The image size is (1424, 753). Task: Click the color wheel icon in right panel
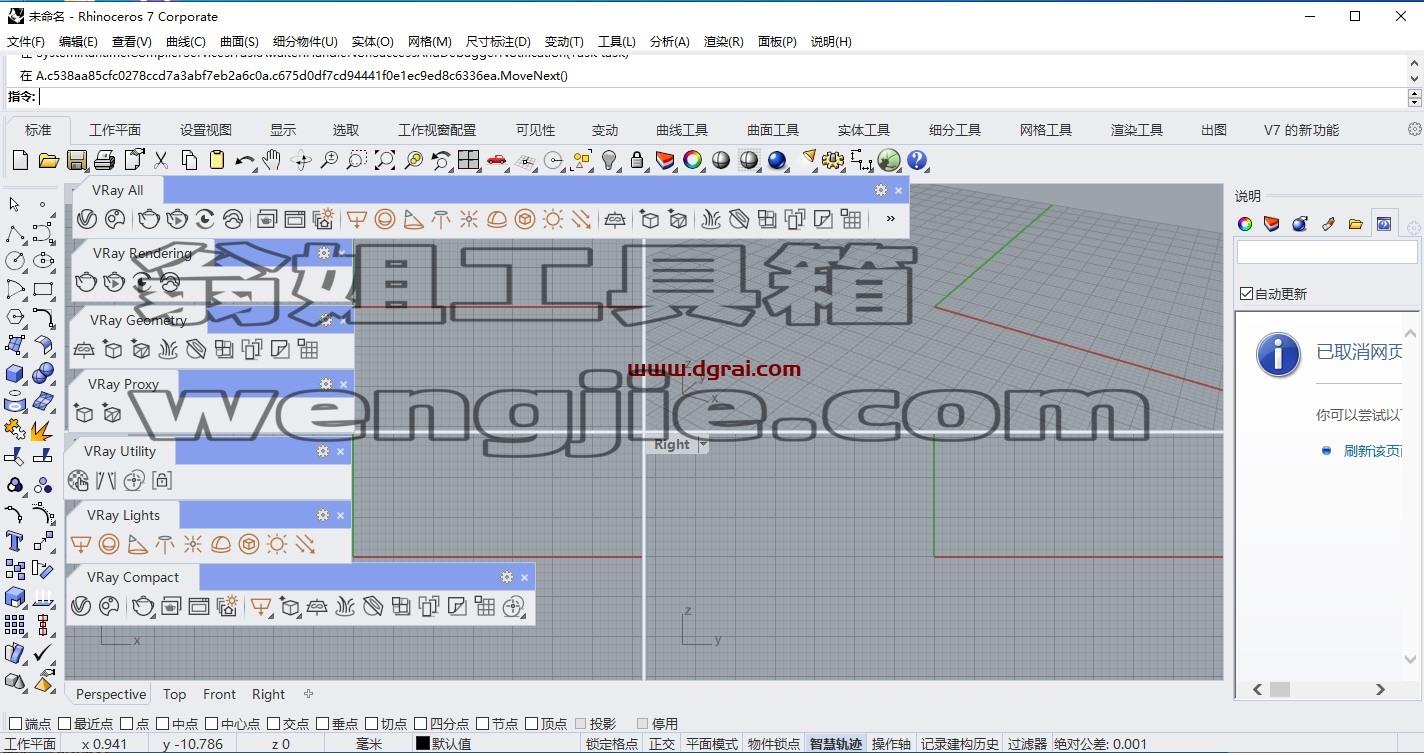(1245, 224)
